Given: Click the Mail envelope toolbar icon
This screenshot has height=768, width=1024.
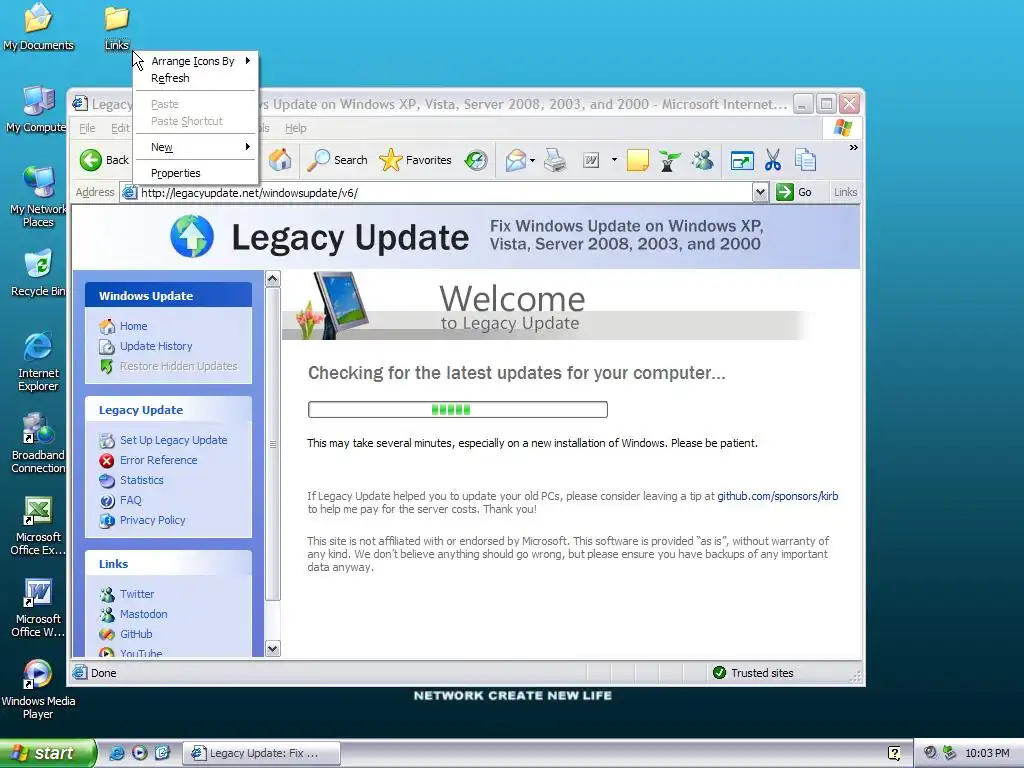Looking at the screenshot, I should [515, 160].
